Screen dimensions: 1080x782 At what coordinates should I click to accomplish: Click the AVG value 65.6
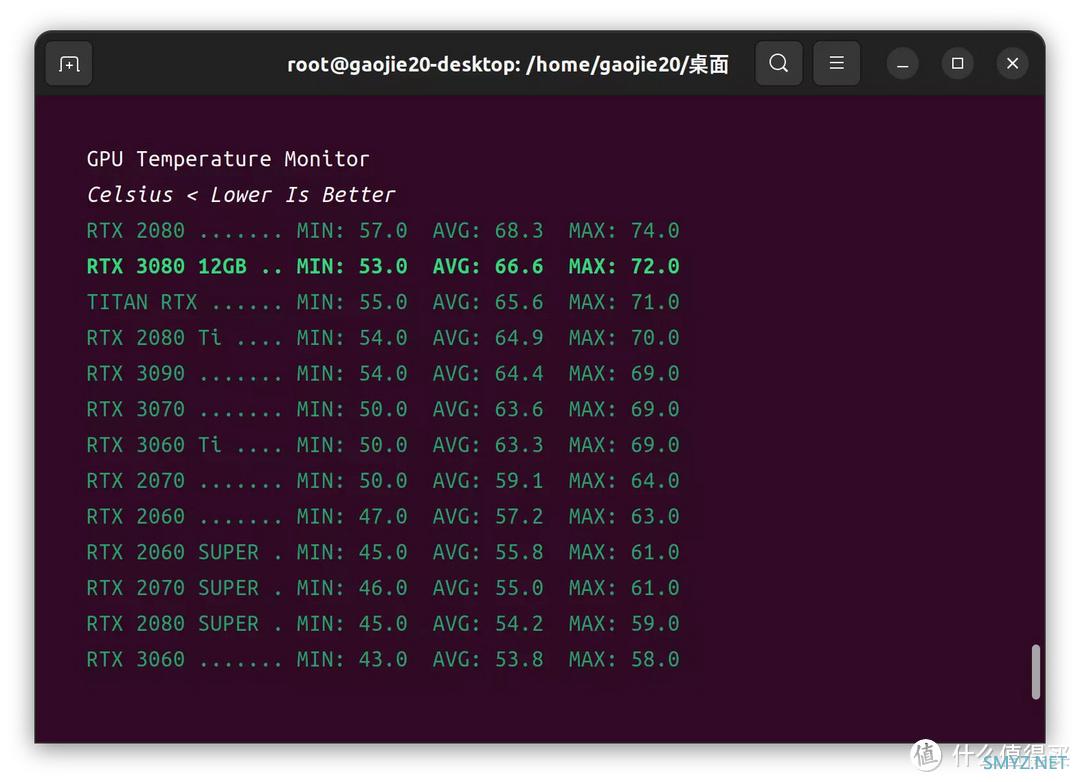coord(519,302)
